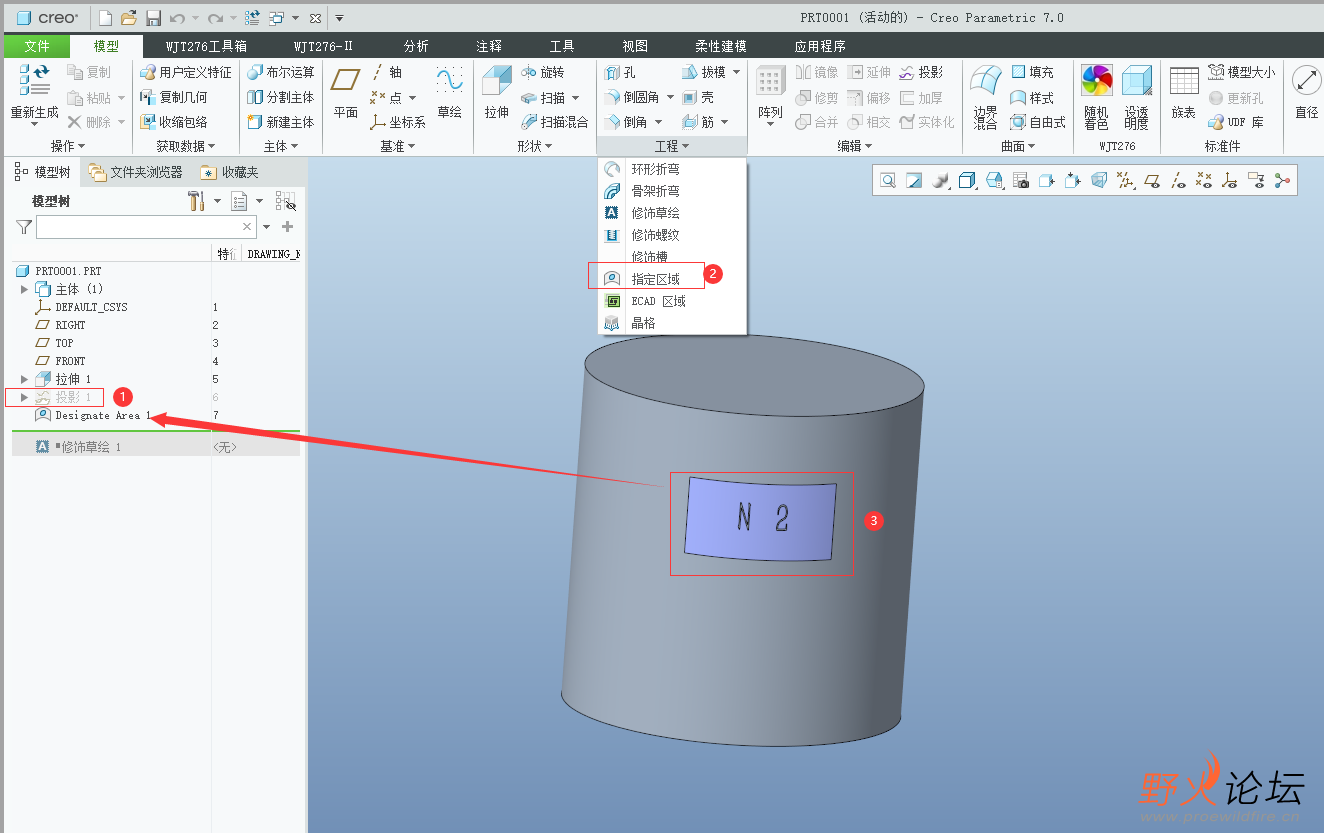Toggle datum point display in graphics toolbar
This screenshot has width=1324, height=833.
pyautogui.click(x=1204, y=180)
